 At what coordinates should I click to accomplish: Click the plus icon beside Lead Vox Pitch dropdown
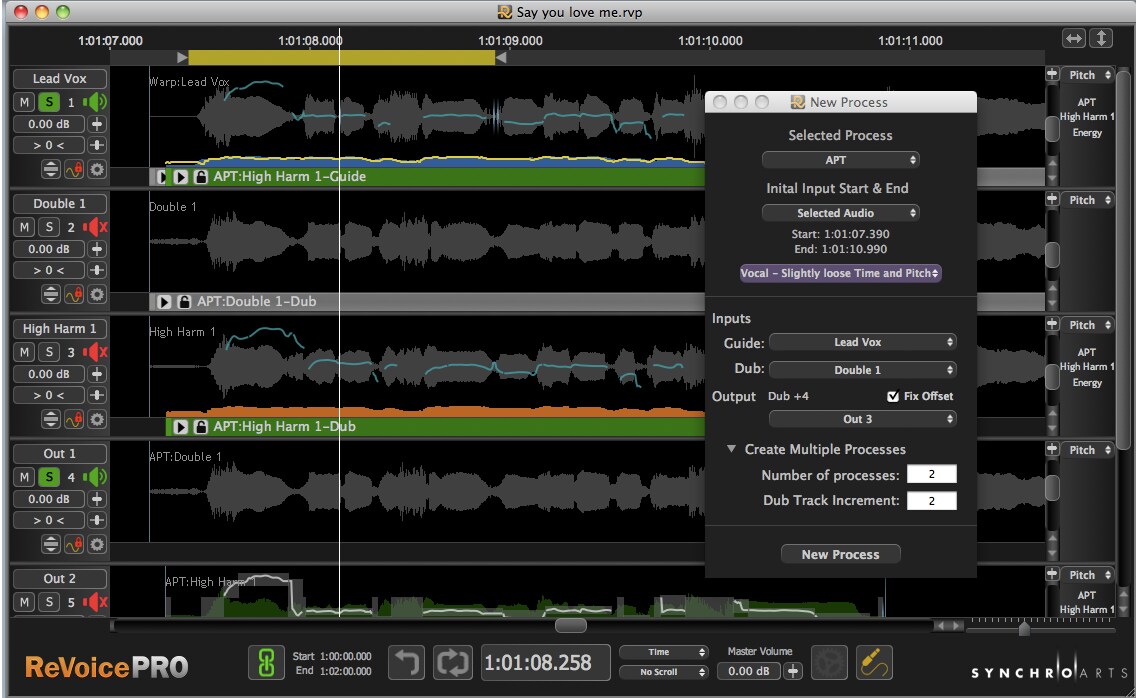(1052, 74)
